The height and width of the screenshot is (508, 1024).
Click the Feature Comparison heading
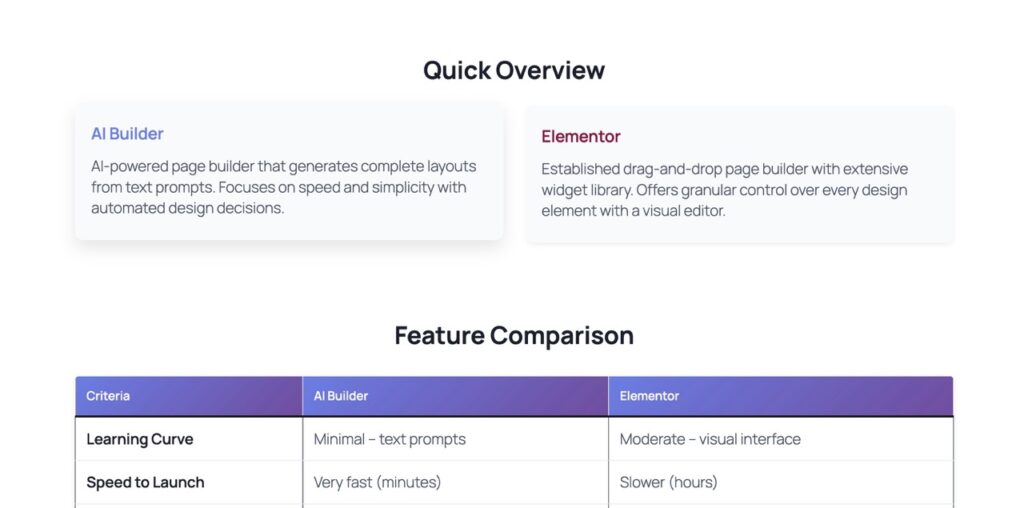coord(513,335)
